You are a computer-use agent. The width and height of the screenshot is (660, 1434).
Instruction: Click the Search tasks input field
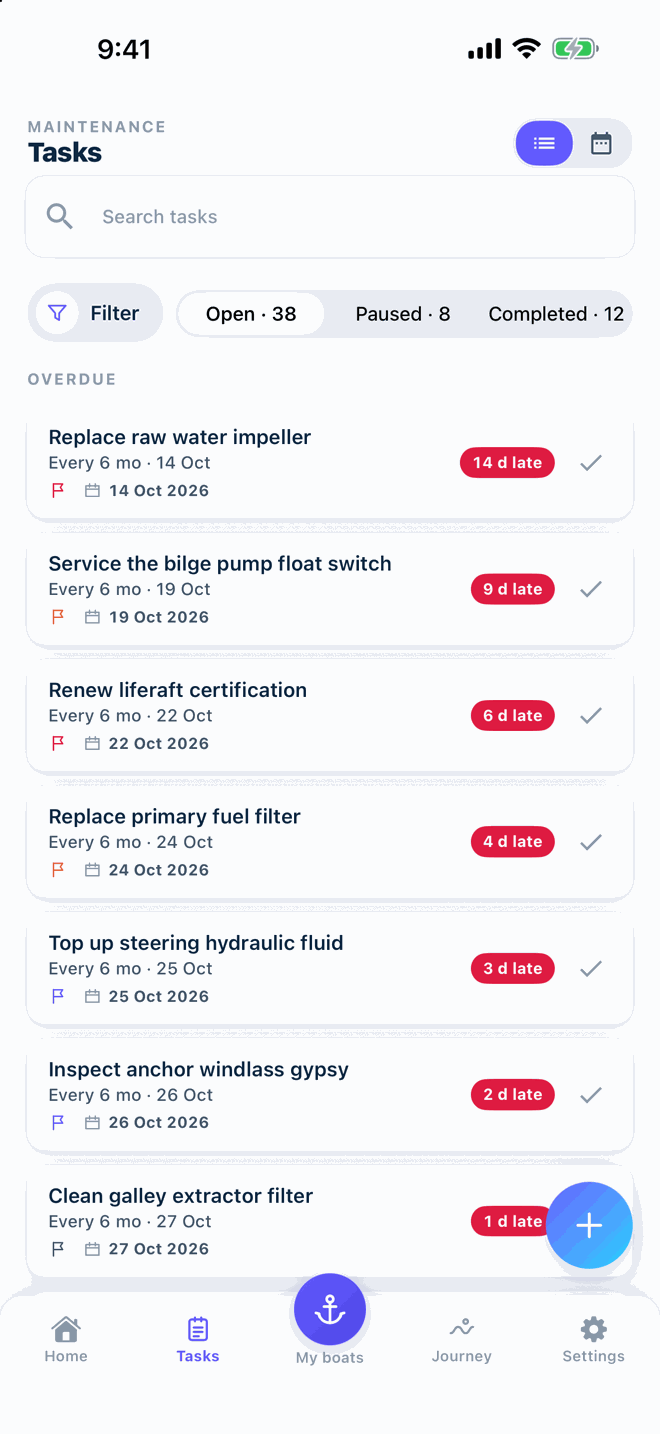click(x=330, y=217)
